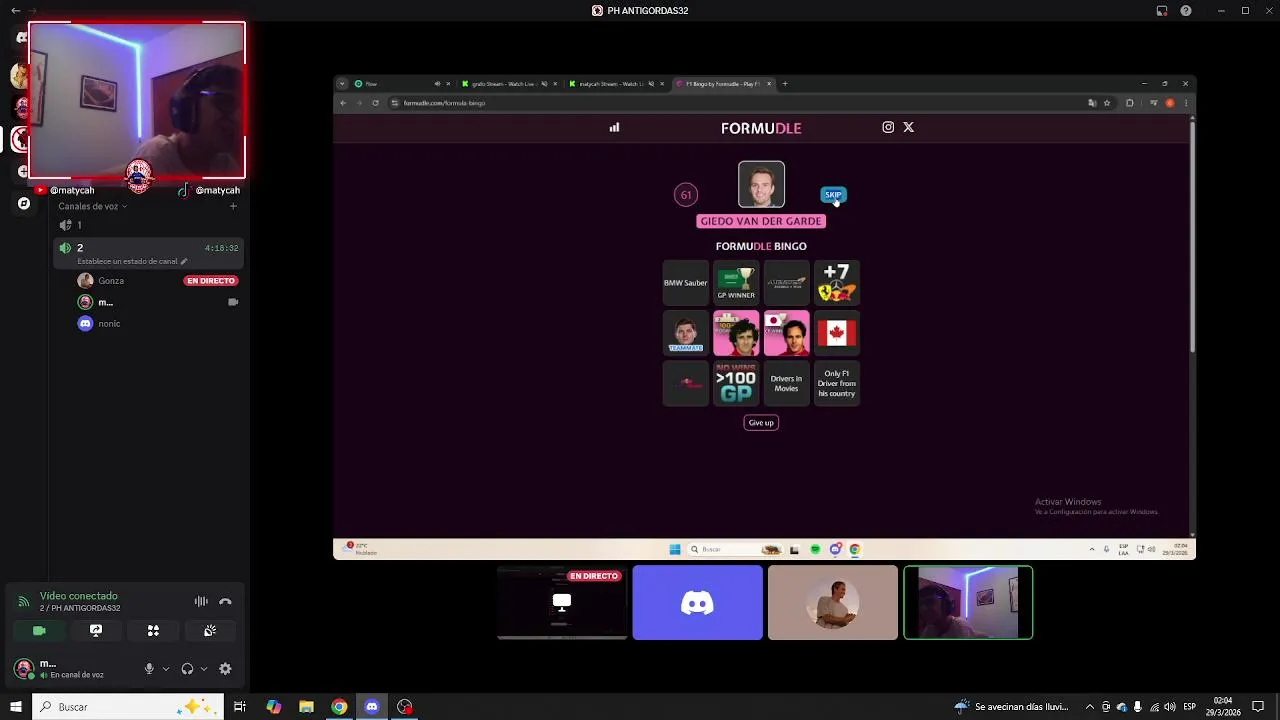
Task: Toggle the Discord camera button
Action: click(39, 631)
